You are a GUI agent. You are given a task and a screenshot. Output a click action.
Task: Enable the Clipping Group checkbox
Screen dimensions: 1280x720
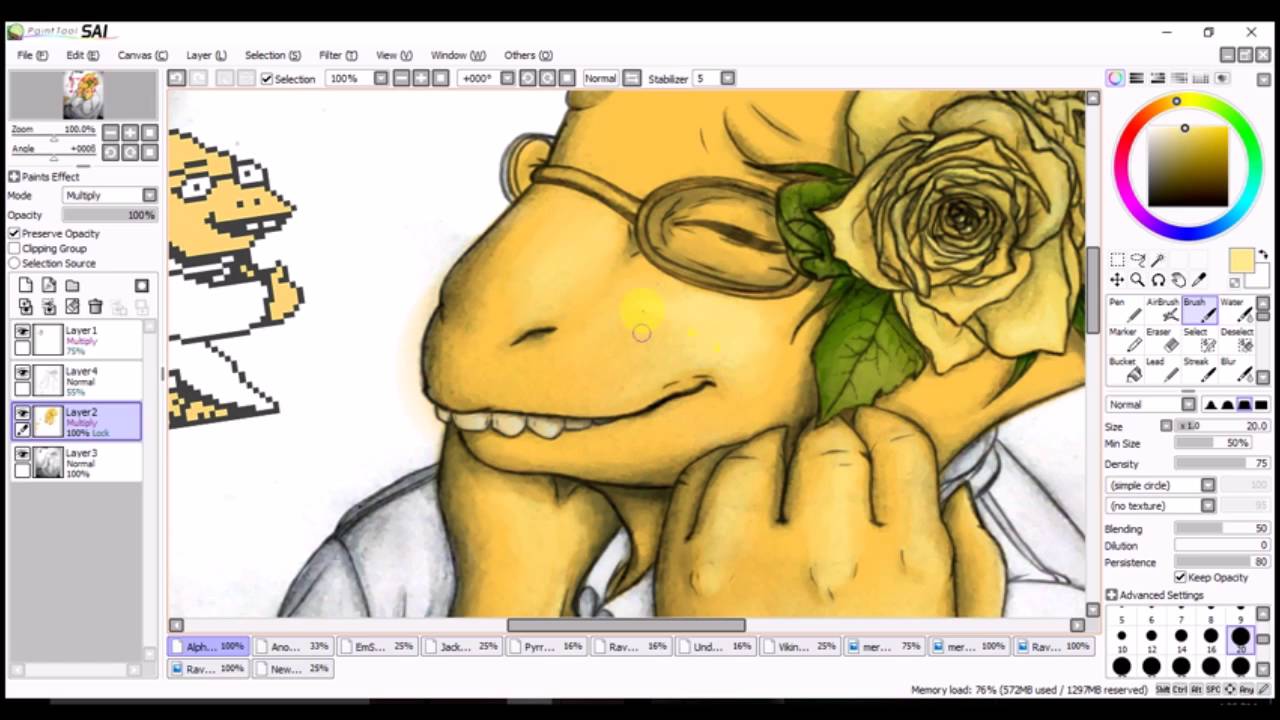pyautogui.click(x=14, y=248)
